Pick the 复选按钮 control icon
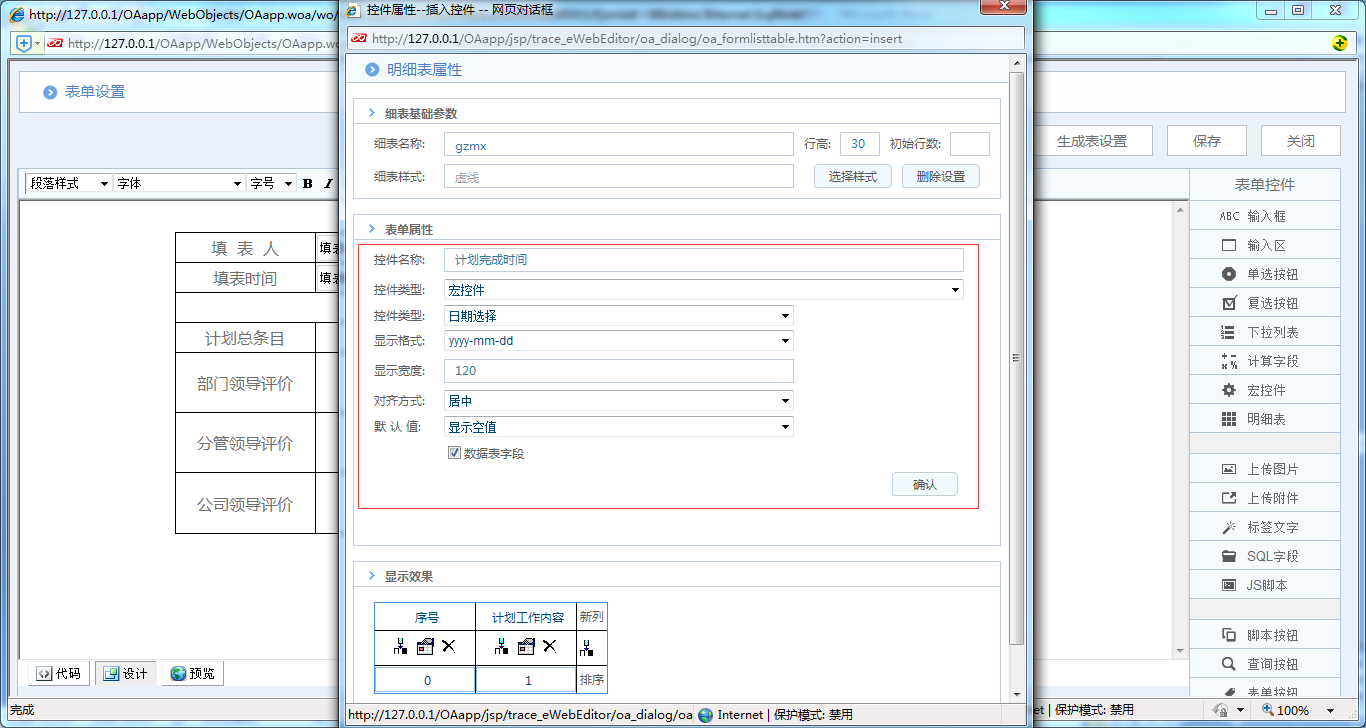This screenshot has width=1366, height=728. (x=1264, y=302)
